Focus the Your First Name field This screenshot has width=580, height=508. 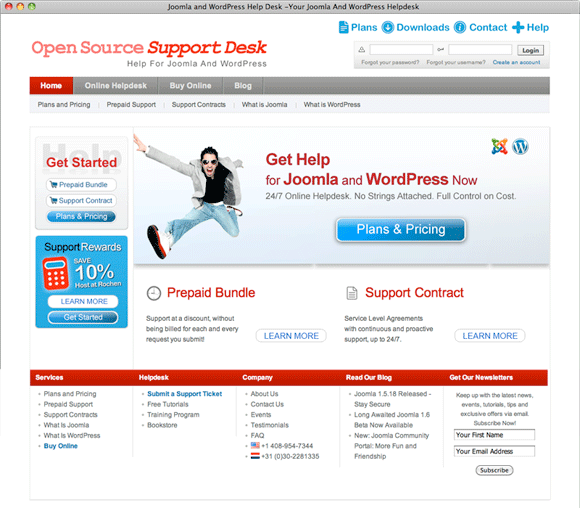tap(494, 435)
